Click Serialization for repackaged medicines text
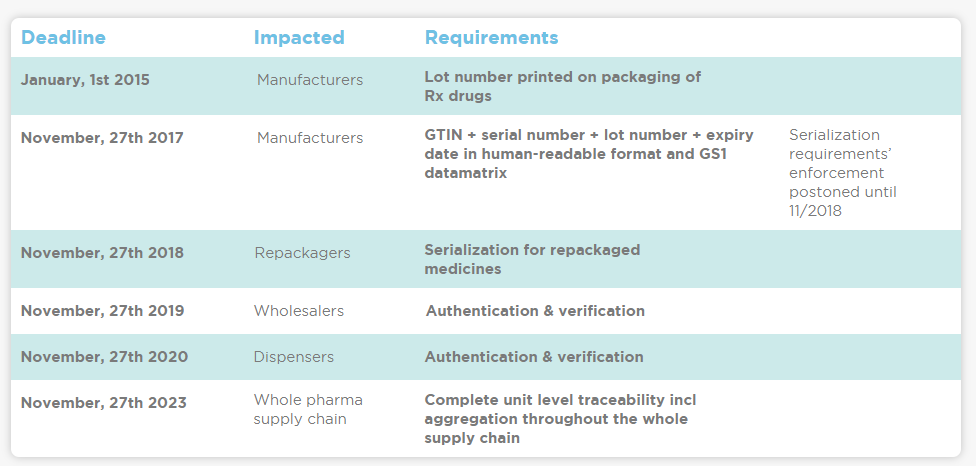 (x=532, y=259)
